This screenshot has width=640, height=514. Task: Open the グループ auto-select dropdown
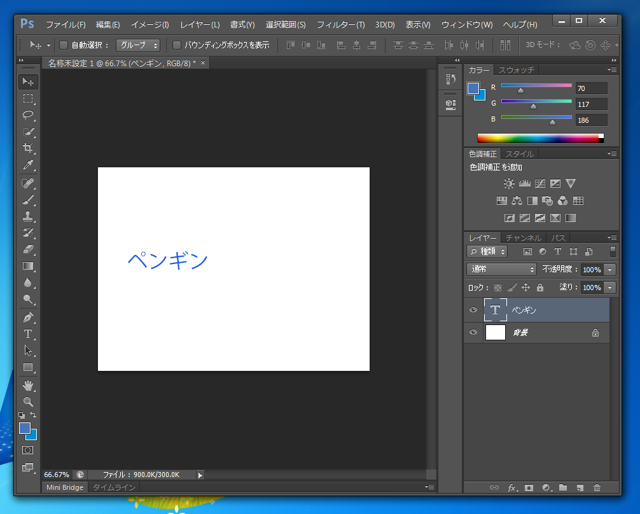(138, 45)
